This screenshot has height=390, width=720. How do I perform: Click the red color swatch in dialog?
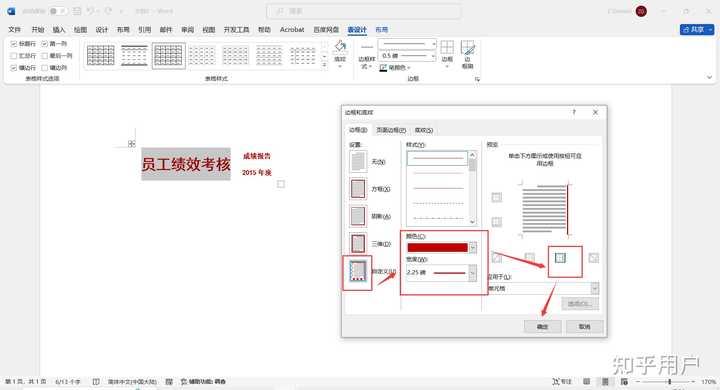coord(437,248)
